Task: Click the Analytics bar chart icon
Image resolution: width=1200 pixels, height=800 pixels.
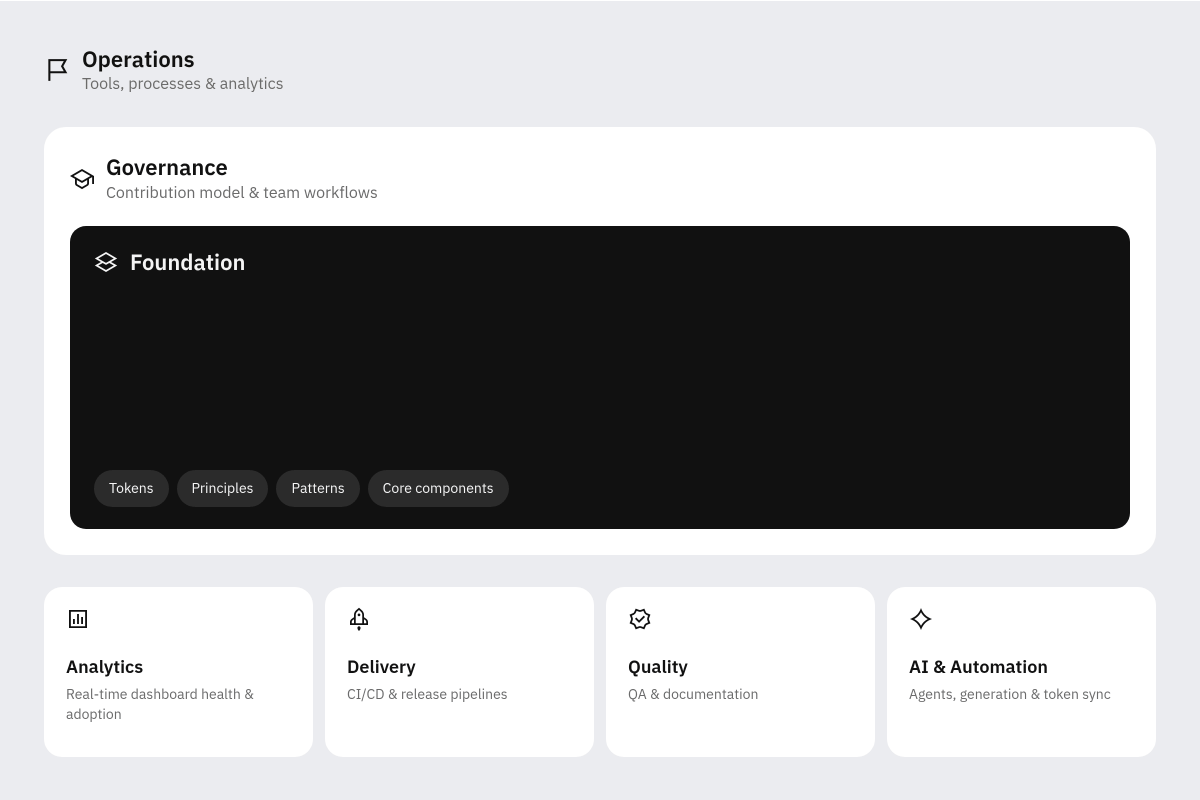Action: (x=78, y=619)
